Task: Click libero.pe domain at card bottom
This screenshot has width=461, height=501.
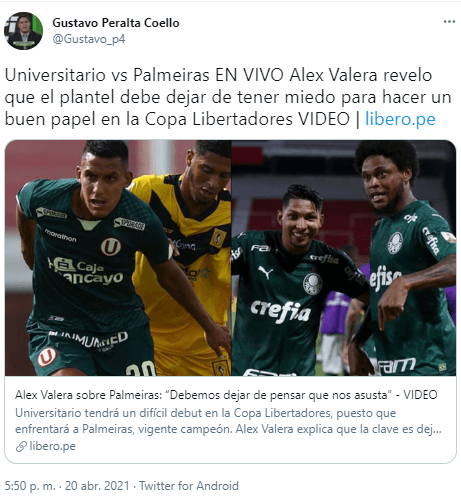Action: 52,446
